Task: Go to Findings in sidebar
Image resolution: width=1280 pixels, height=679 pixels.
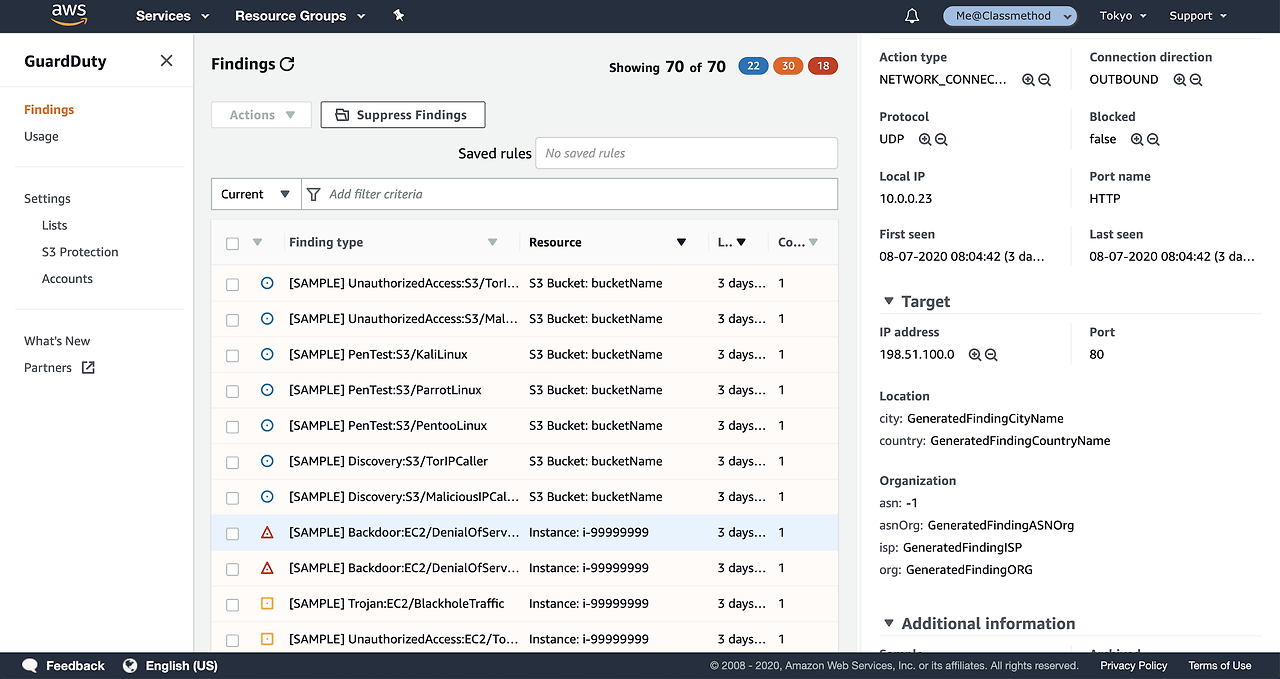Action: coord(49,110)
